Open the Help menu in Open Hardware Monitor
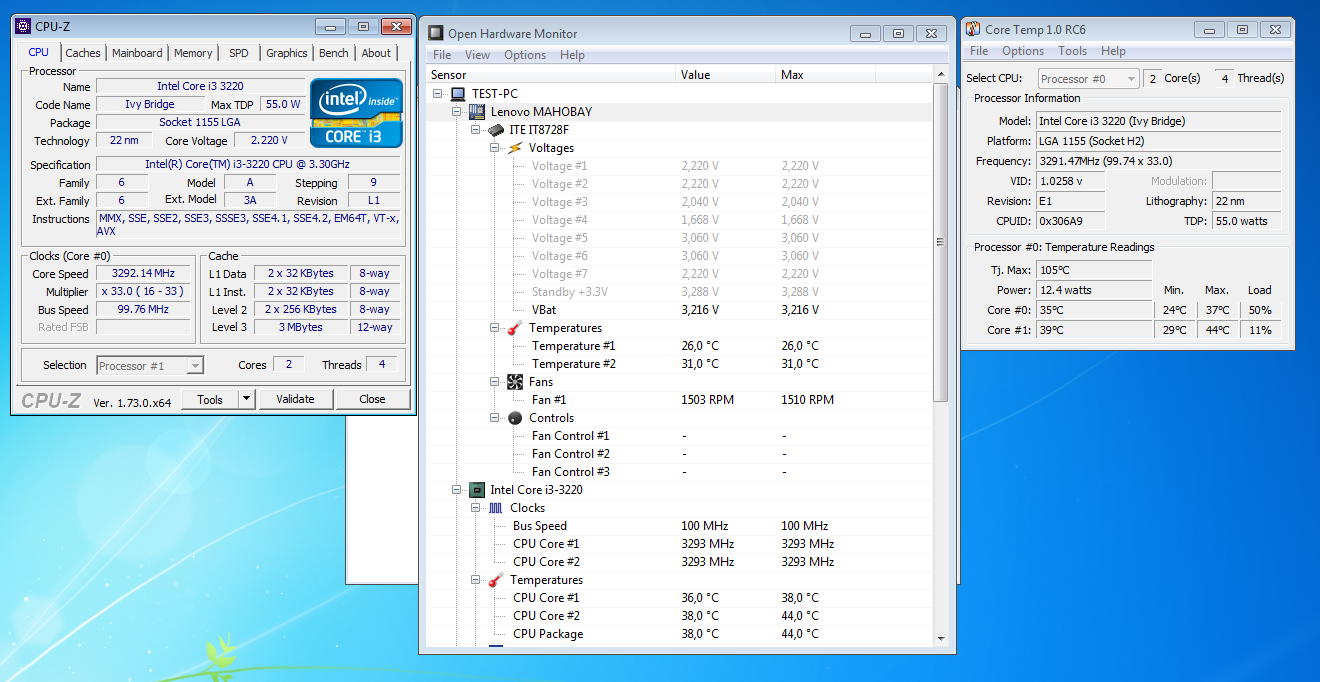Screen dimensions: 1320x682 point(572,55)
